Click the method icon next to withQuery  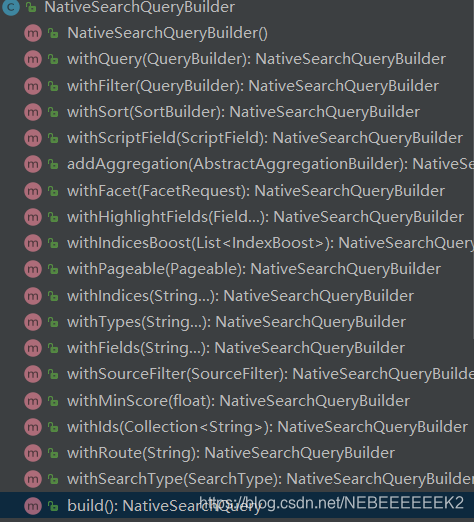33,59
